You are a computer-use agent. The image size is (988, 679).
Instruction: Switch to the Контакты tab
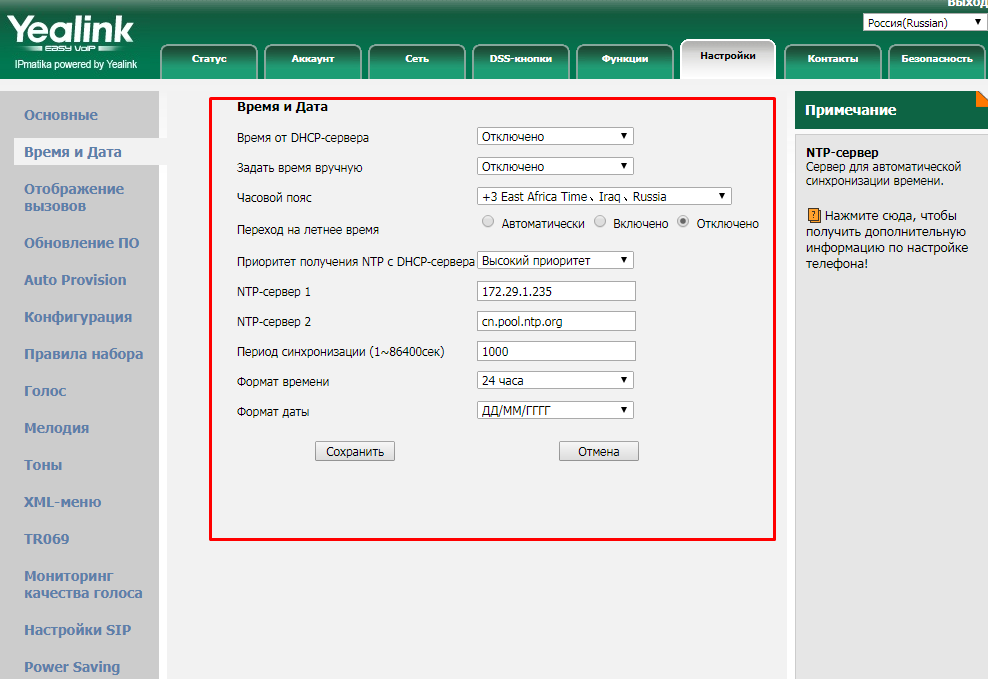[x=832, y=61]
